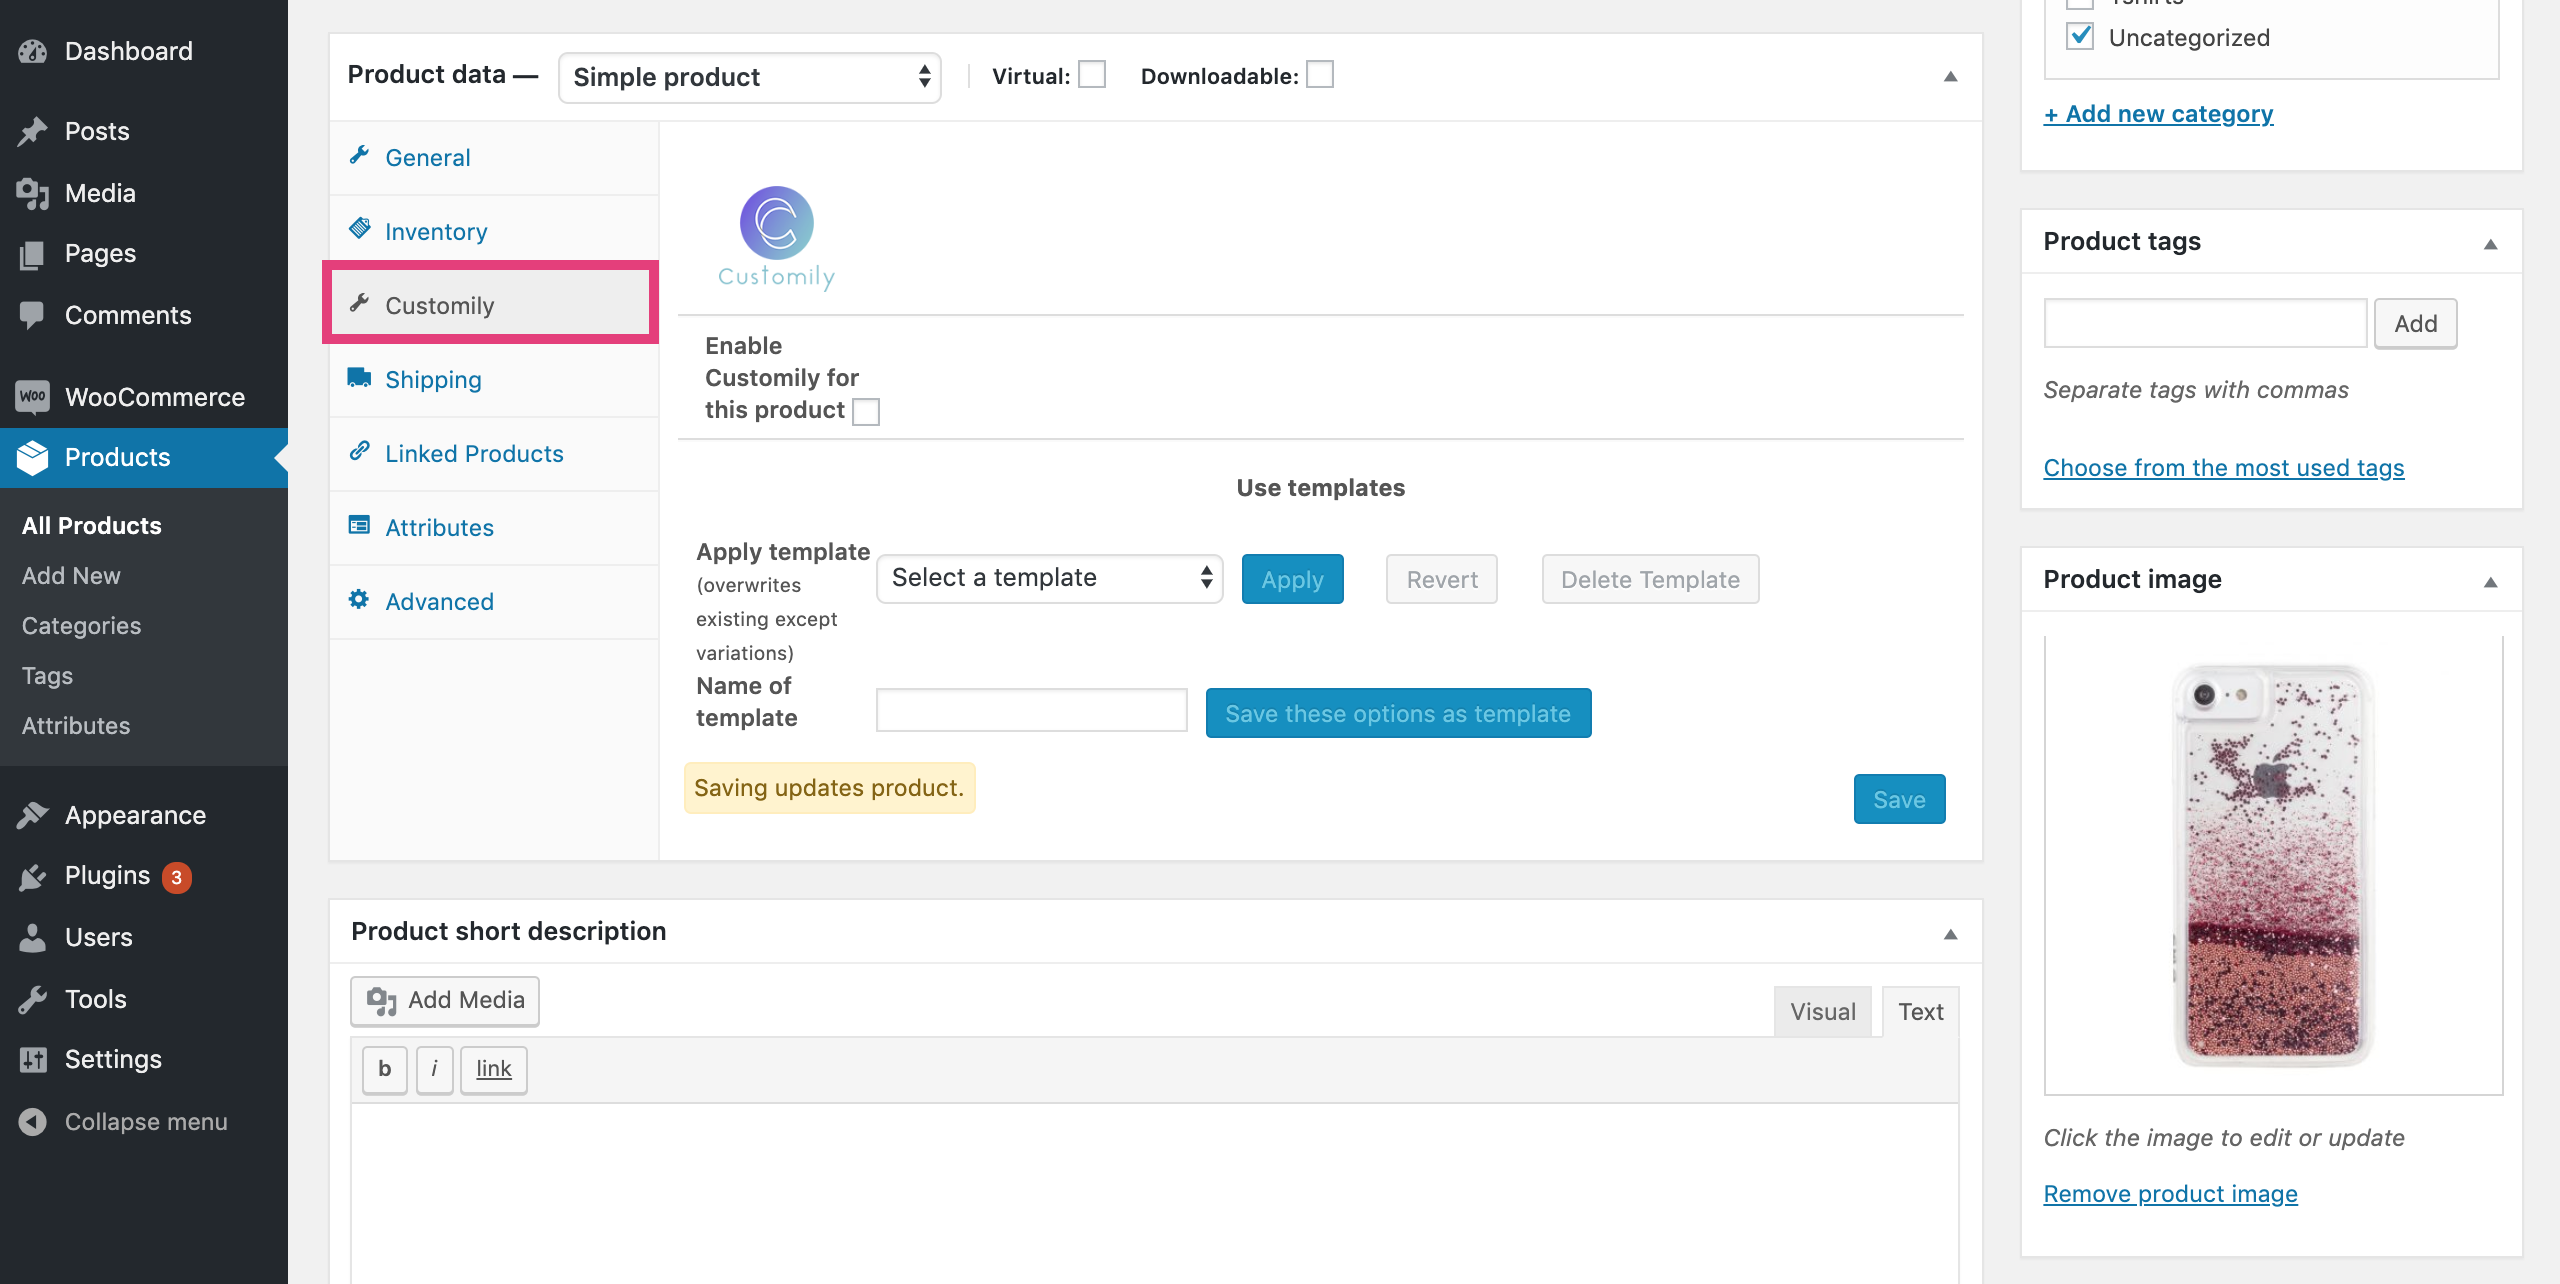
Task: Collapse the Product tags panel
Action: pos(2490,242)
